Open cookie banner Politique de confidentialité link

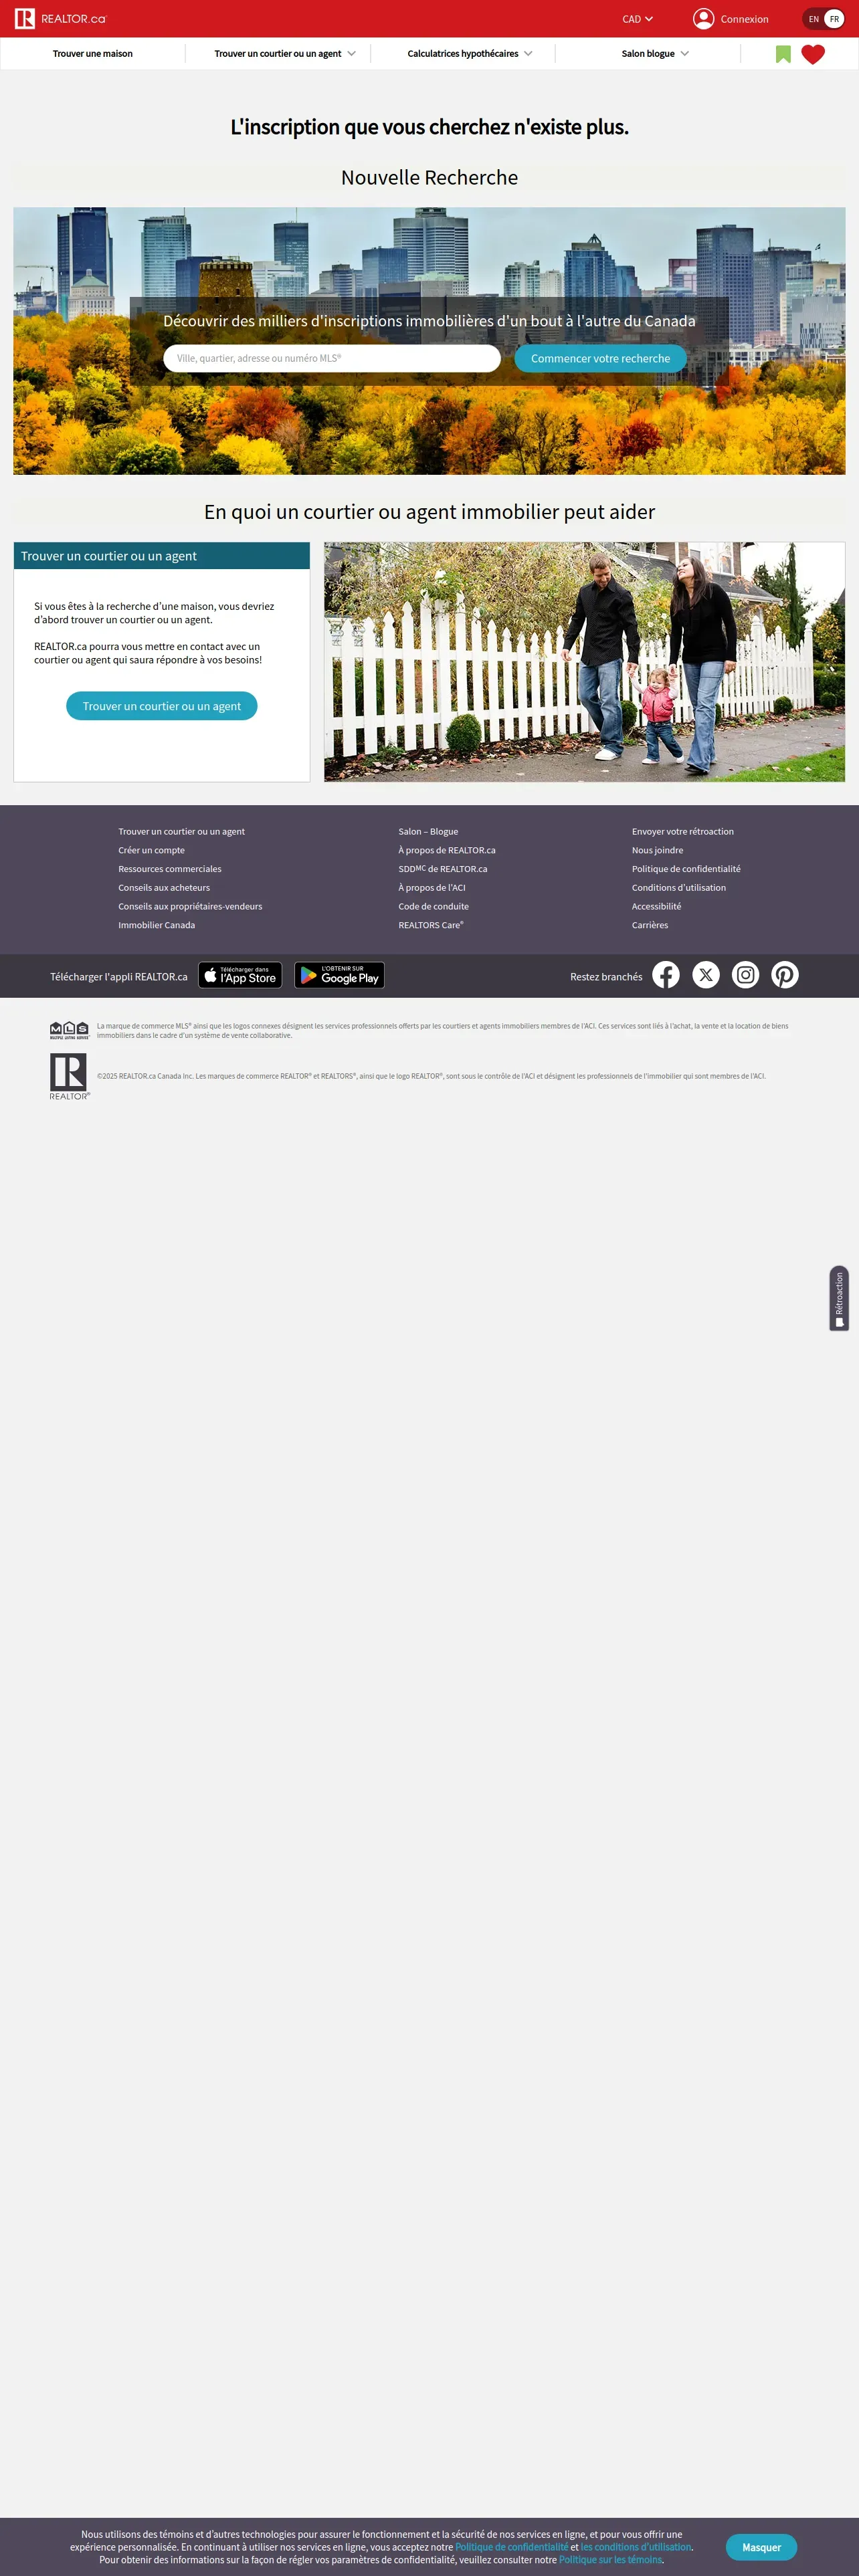(512, 2547)
